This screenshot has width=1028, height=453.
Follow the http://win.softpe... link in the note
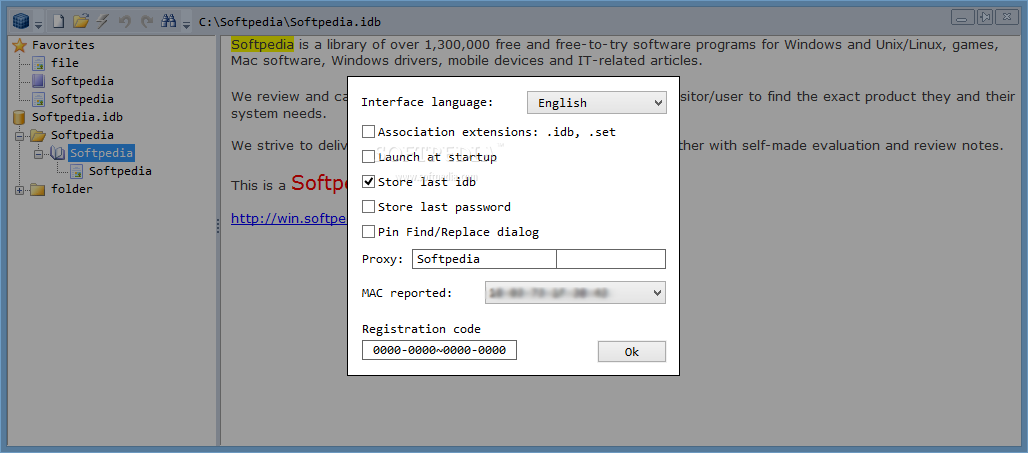[288, 218]
